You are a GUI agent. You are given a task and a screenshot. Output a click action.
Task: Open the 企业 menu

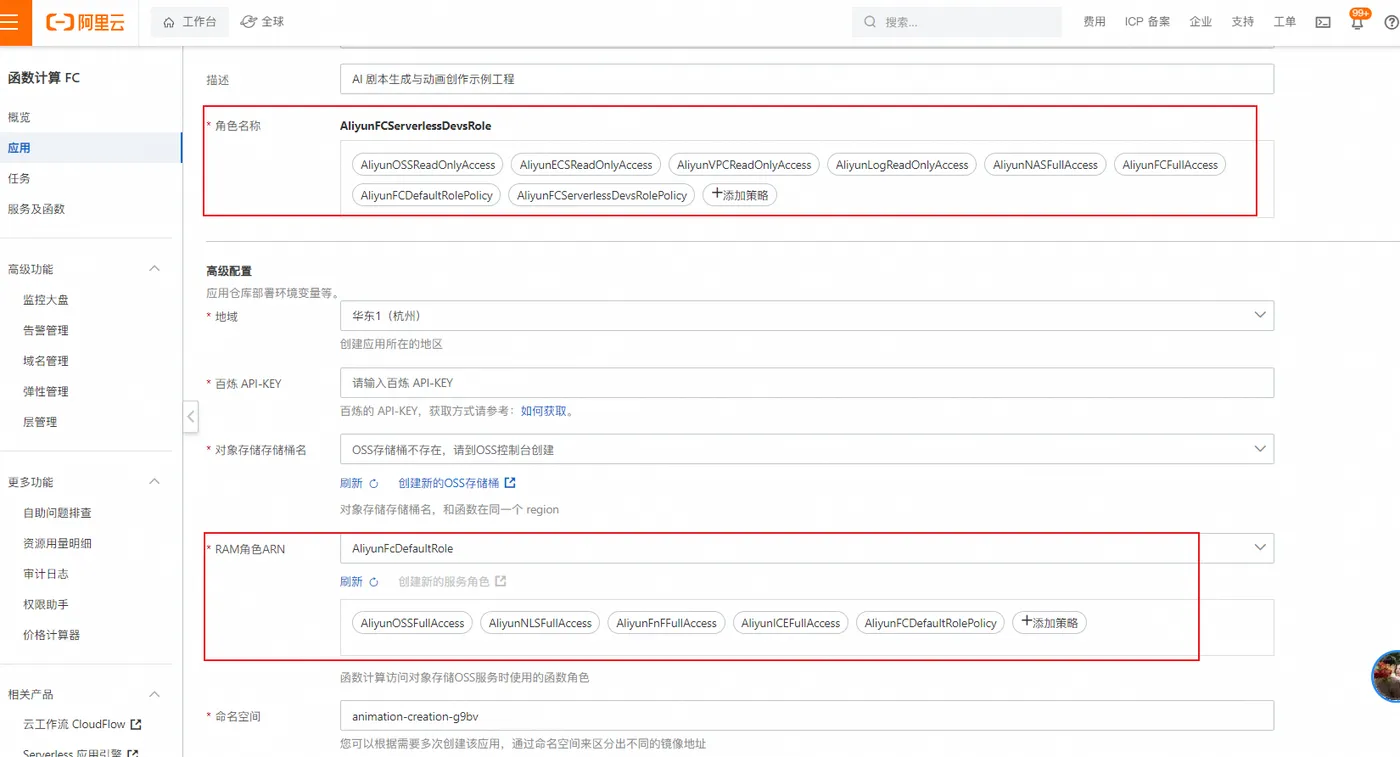click(x=1201, y=22)
